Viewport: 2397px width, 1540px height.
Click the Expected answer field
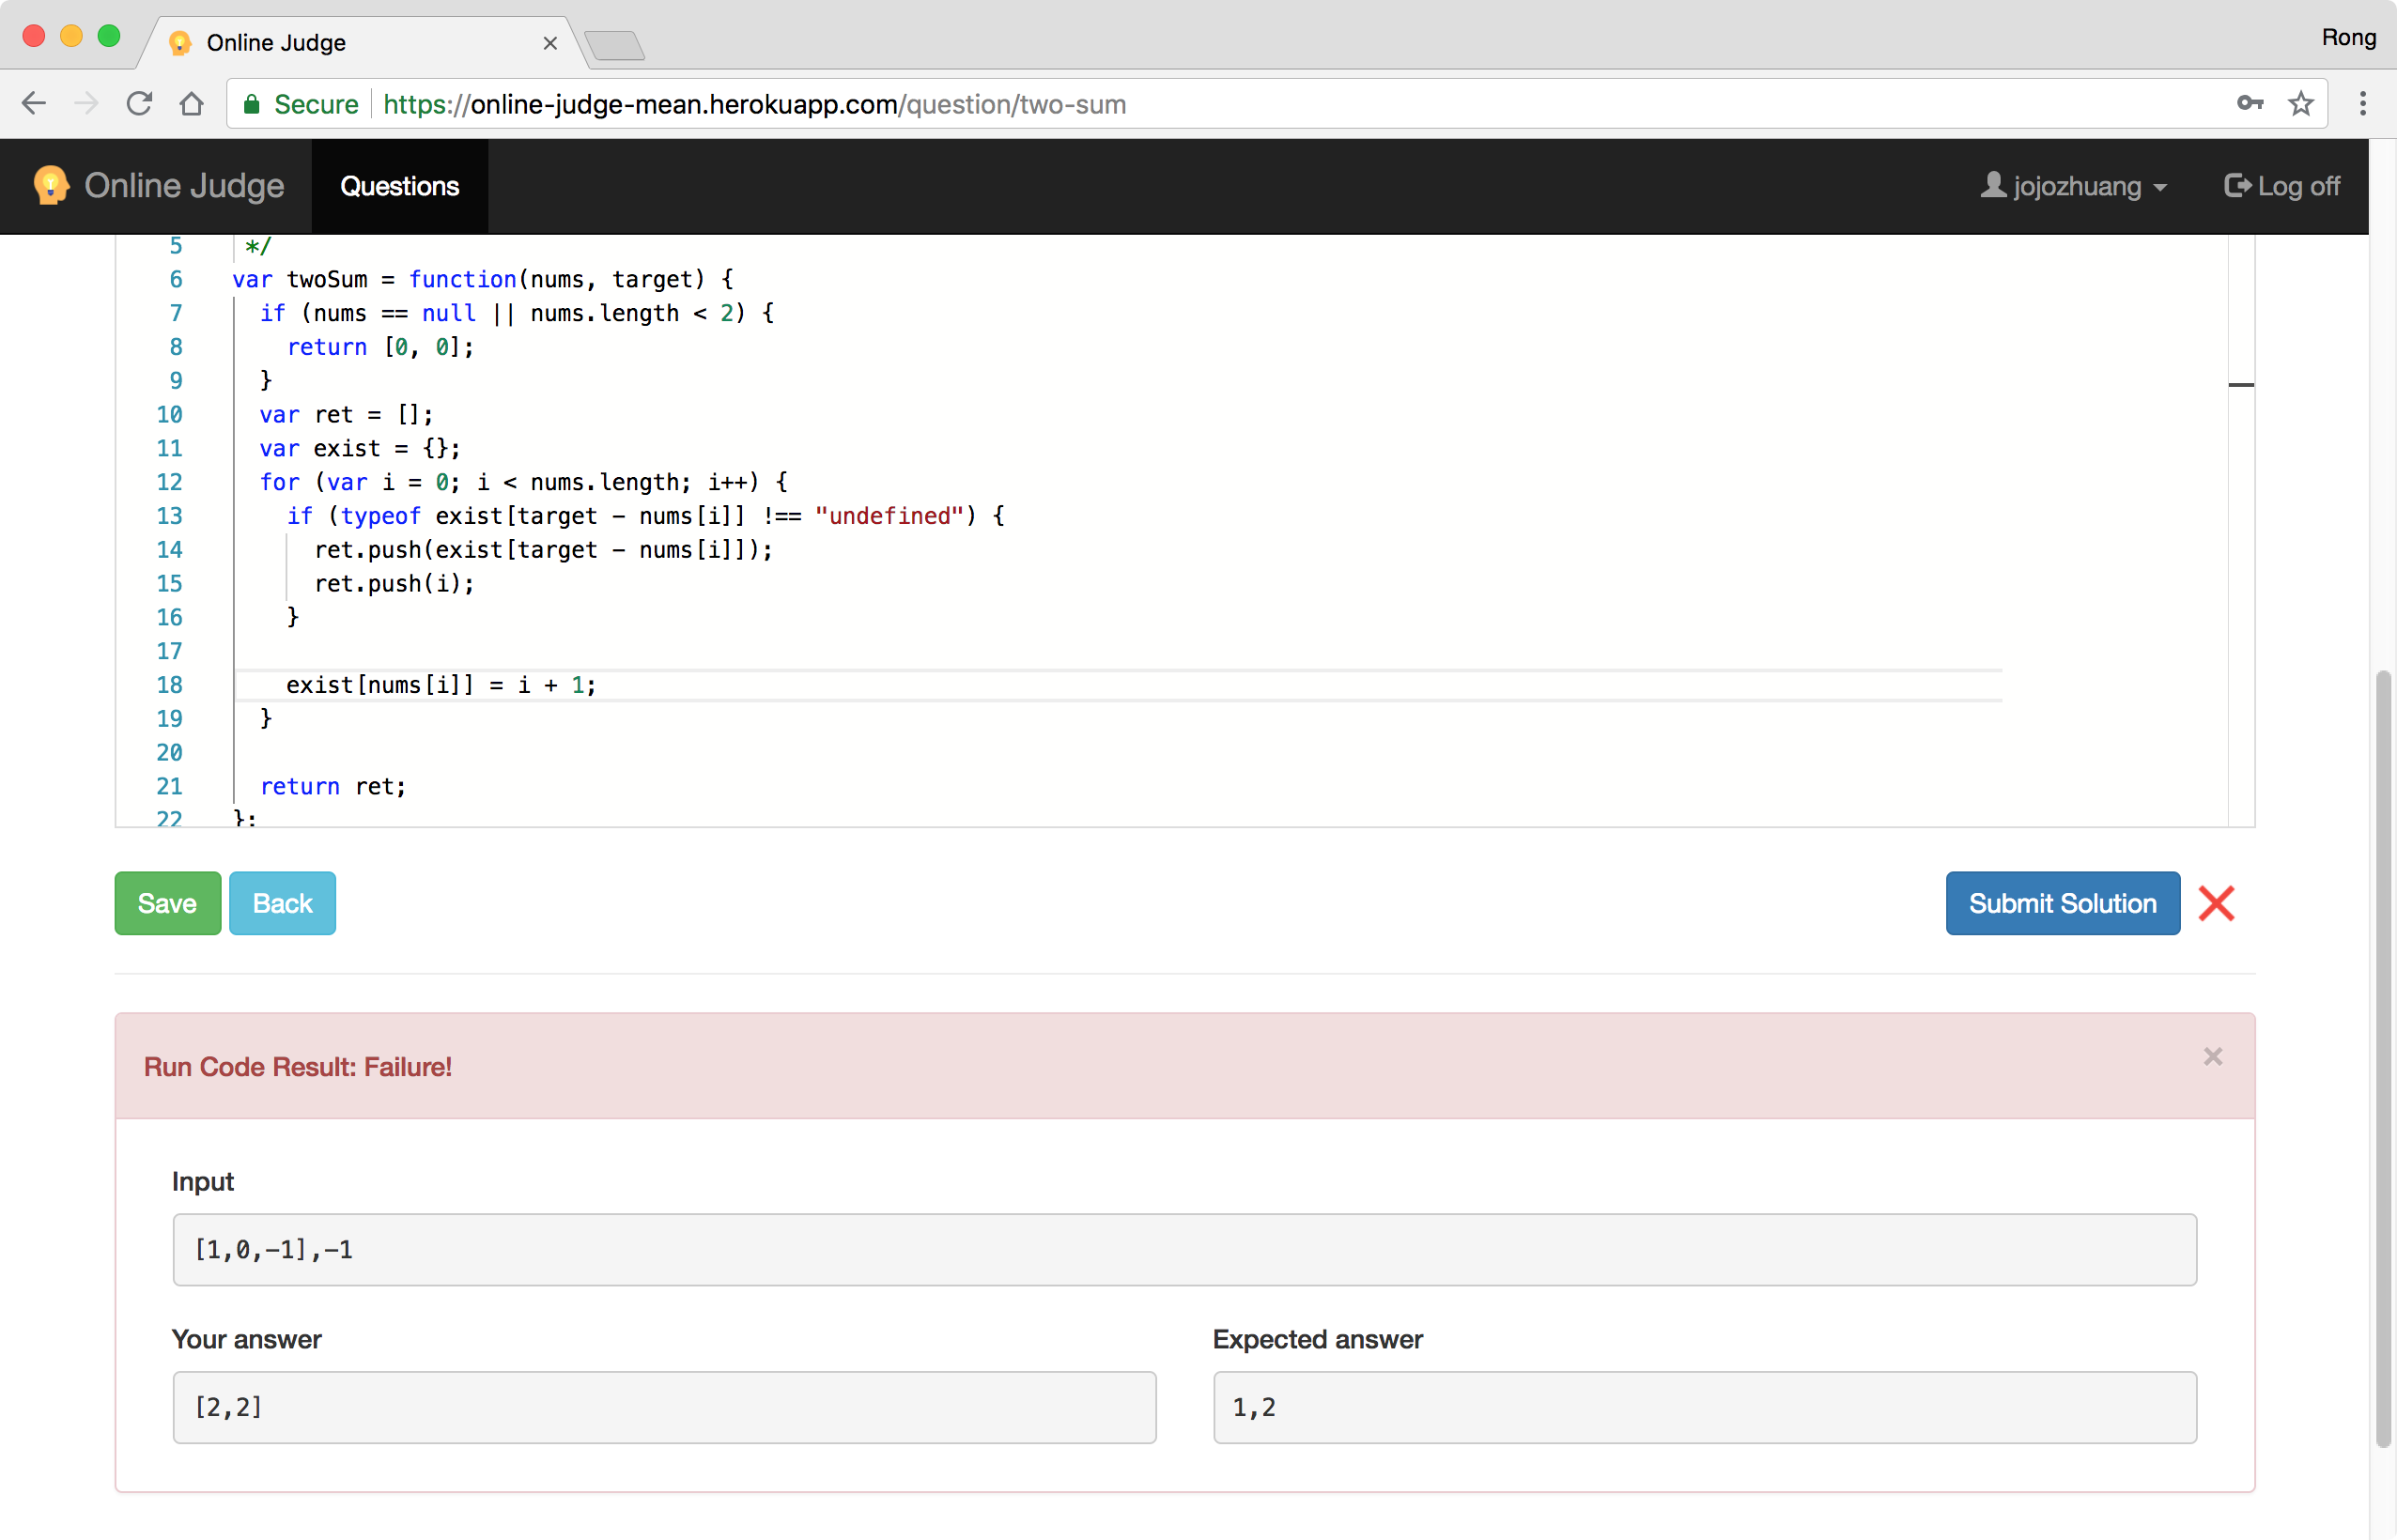pyautogui.click(x=1704, y=1407)
